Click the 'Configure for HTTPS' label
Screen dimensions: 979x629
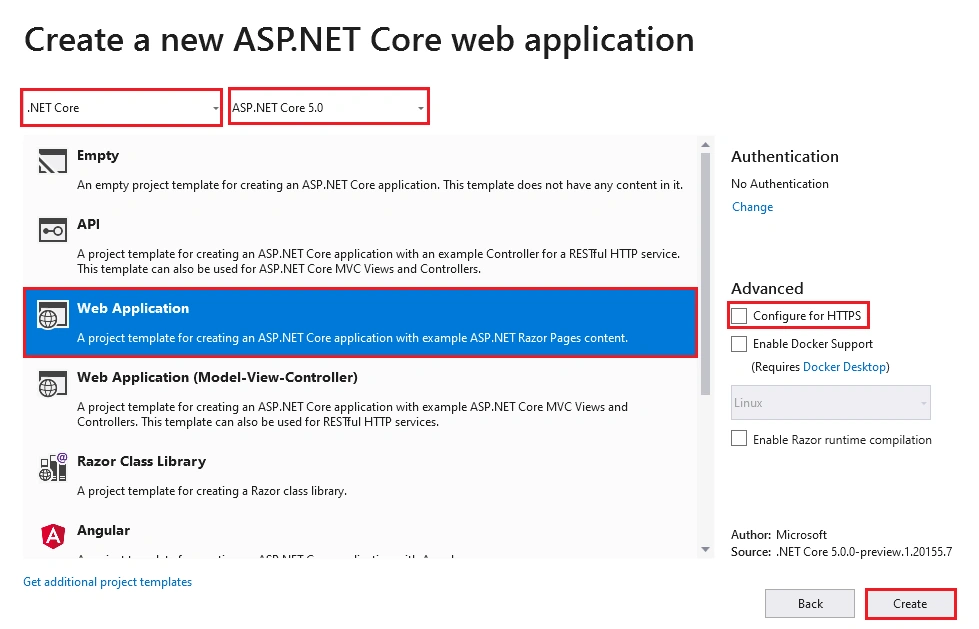pos(807,315)
